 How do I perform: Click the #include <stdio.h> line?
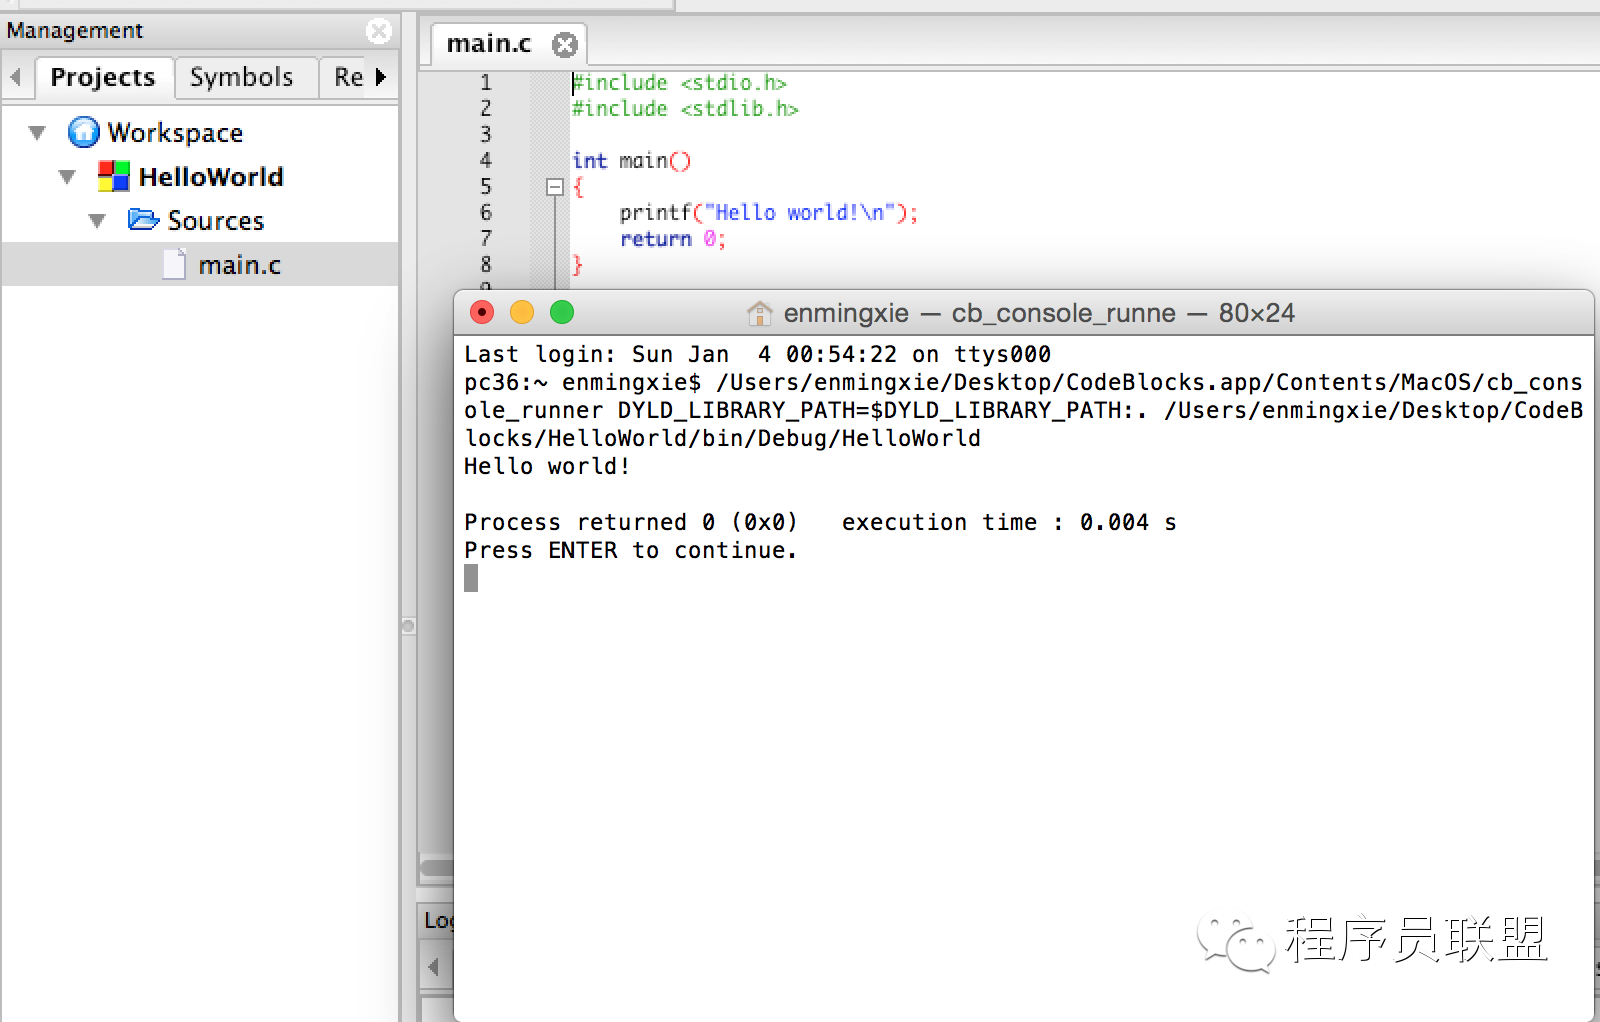[x=680, y=83]
